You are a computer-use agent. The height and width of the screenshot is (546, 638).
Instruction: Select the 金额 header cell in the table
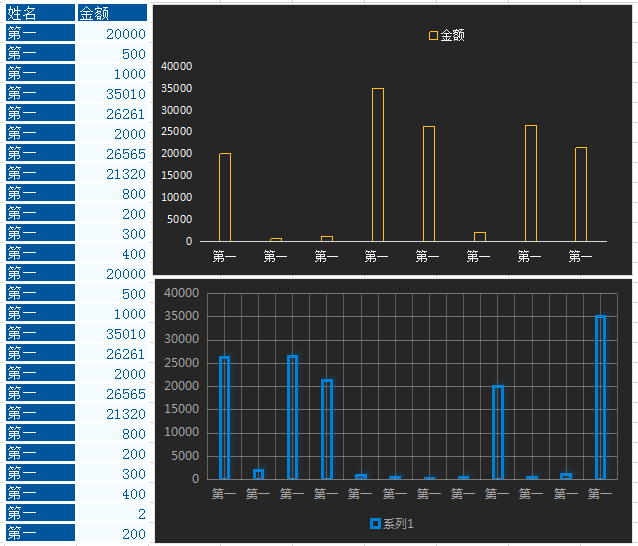[112, 13]
